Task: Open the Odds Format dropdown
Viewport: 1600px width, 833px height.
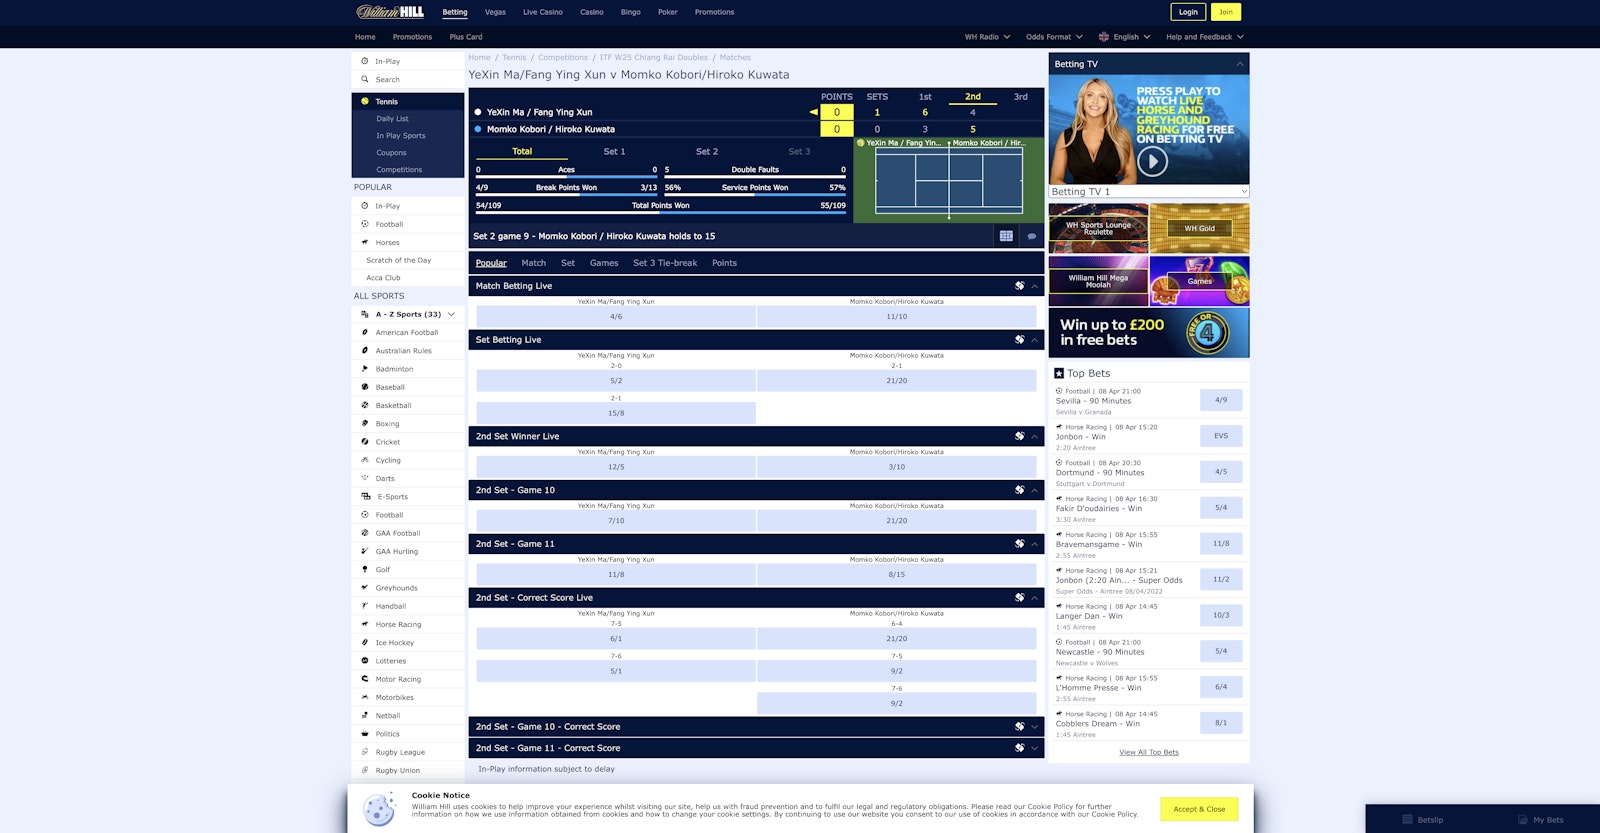Action: [1054, 37]
